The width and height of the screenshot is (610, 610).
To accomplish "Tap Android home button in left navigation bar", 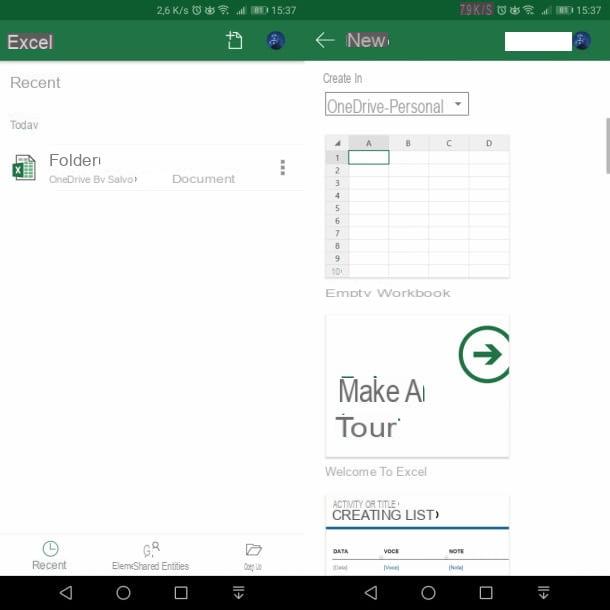I will pyautogui.click(x=123, y=592).
